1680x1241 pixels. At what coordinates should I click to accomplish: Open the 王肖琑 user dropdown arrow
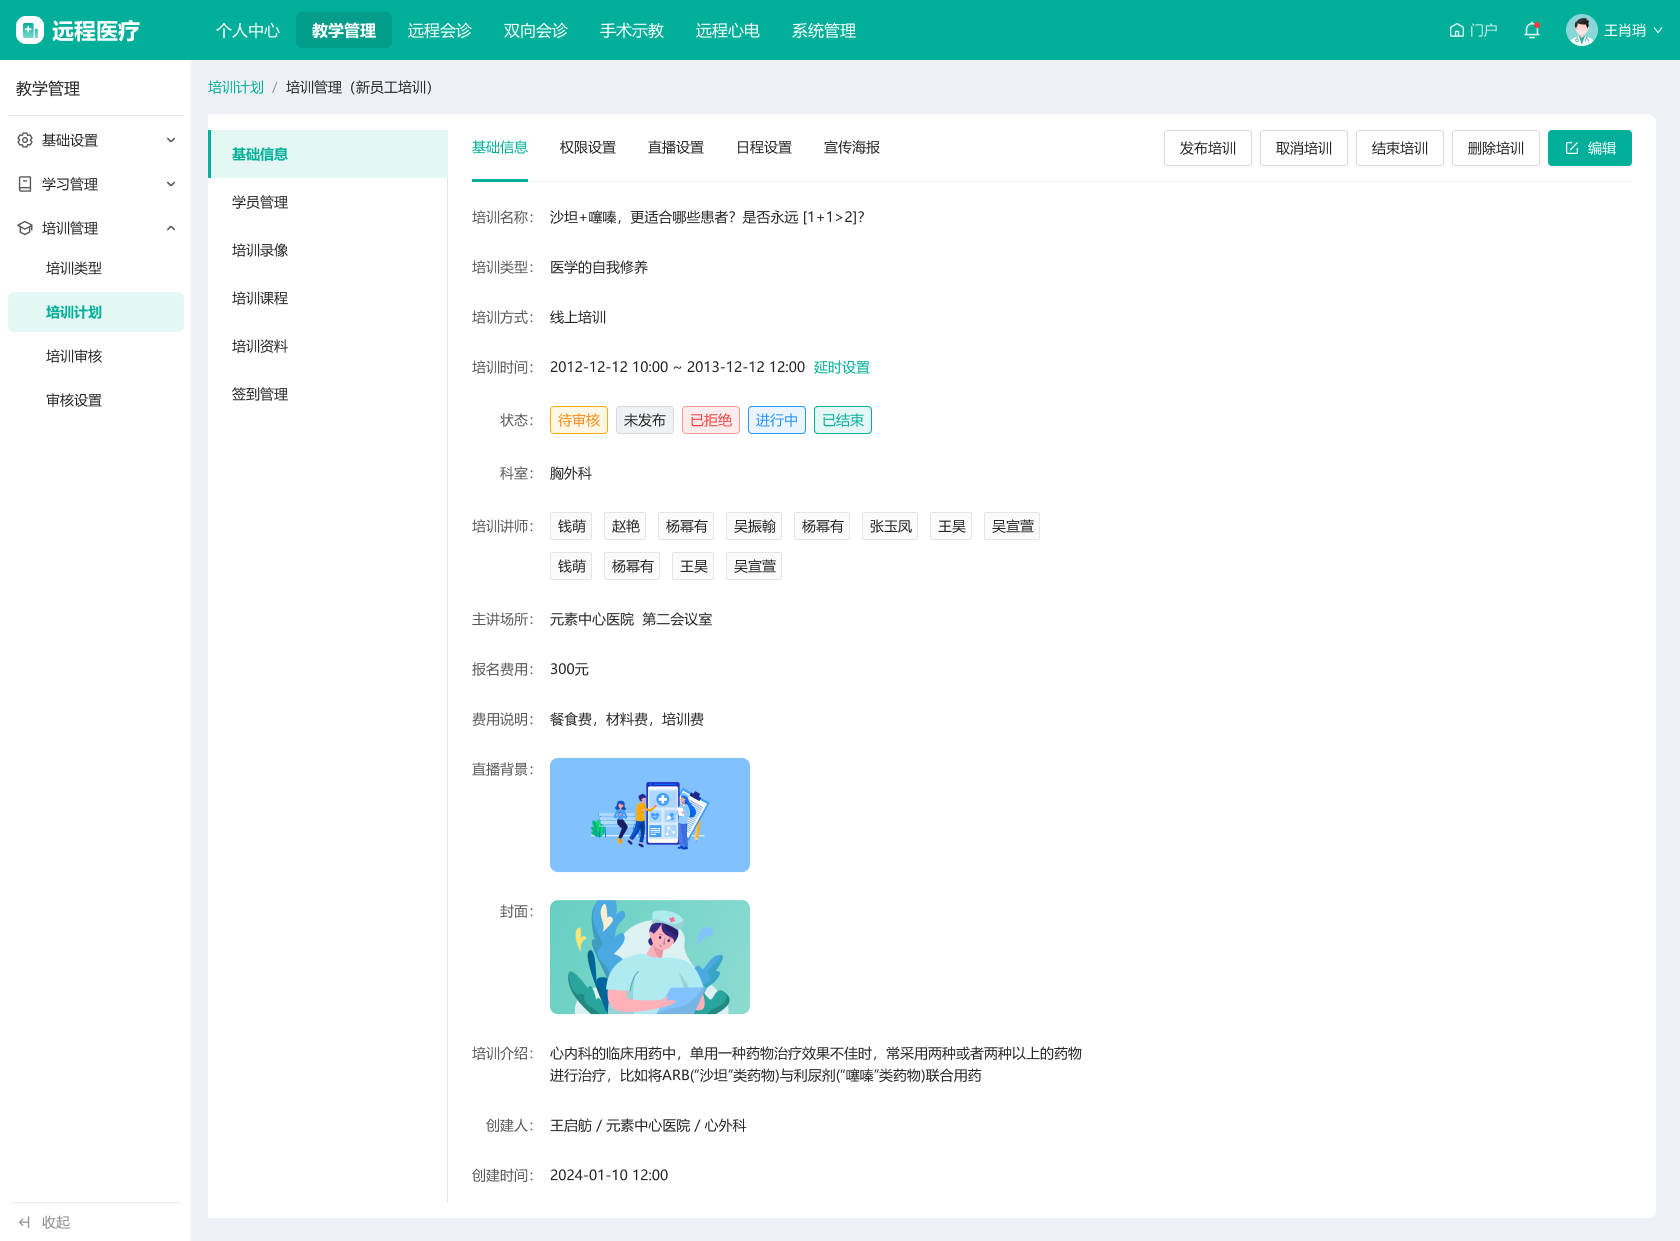click(x=1658, y=30)
